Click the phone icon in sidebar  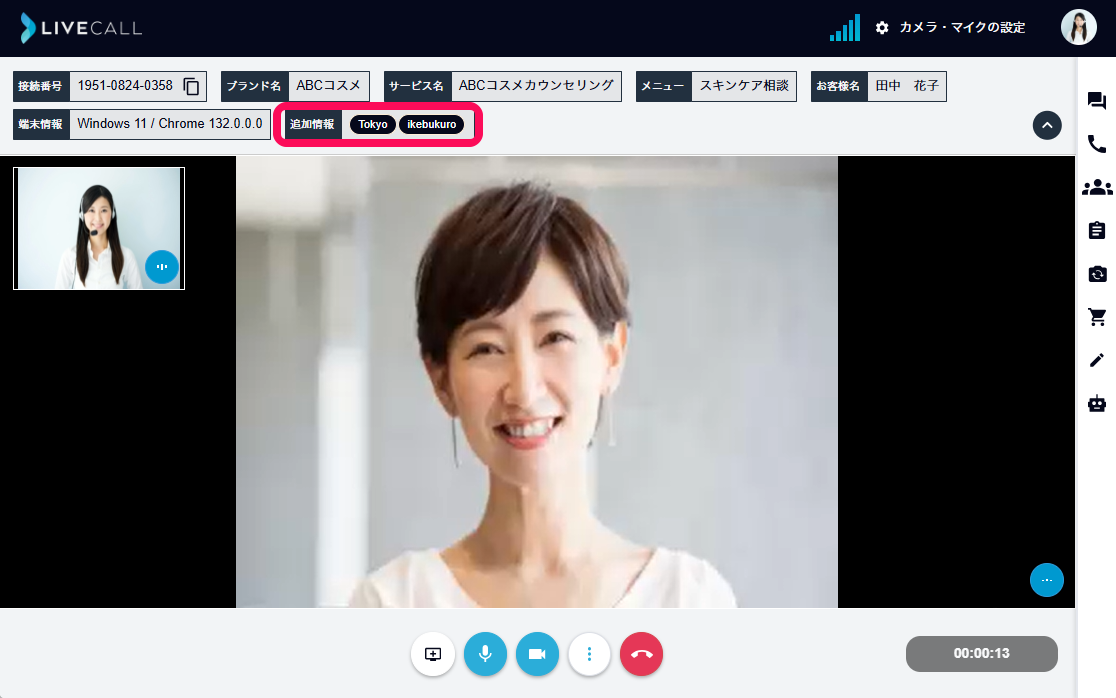tap(1097, 144)
